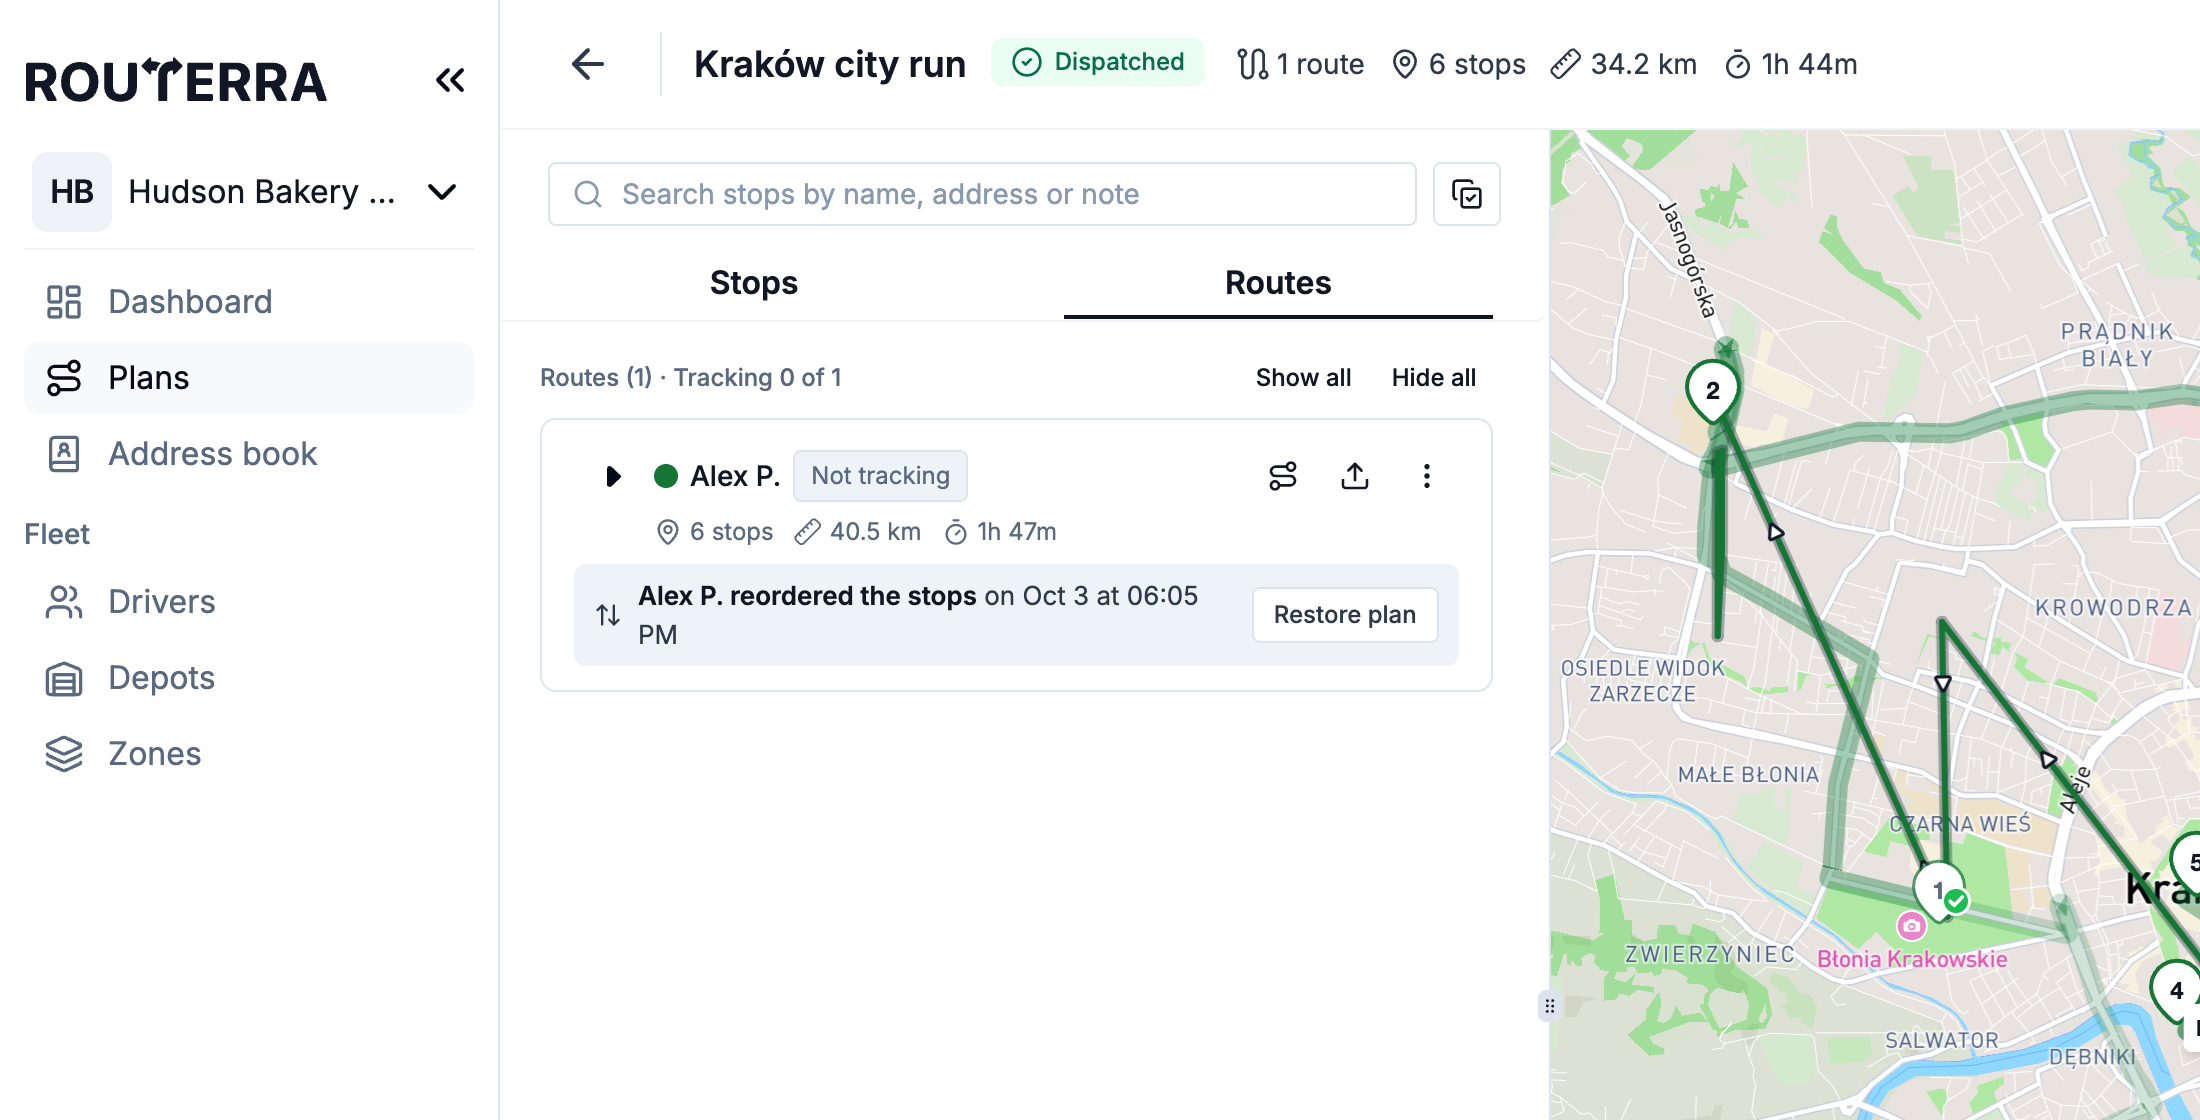Screen dimensions: 2200x1120
Task: Select the Routes tab
Action: [1278, 283]
